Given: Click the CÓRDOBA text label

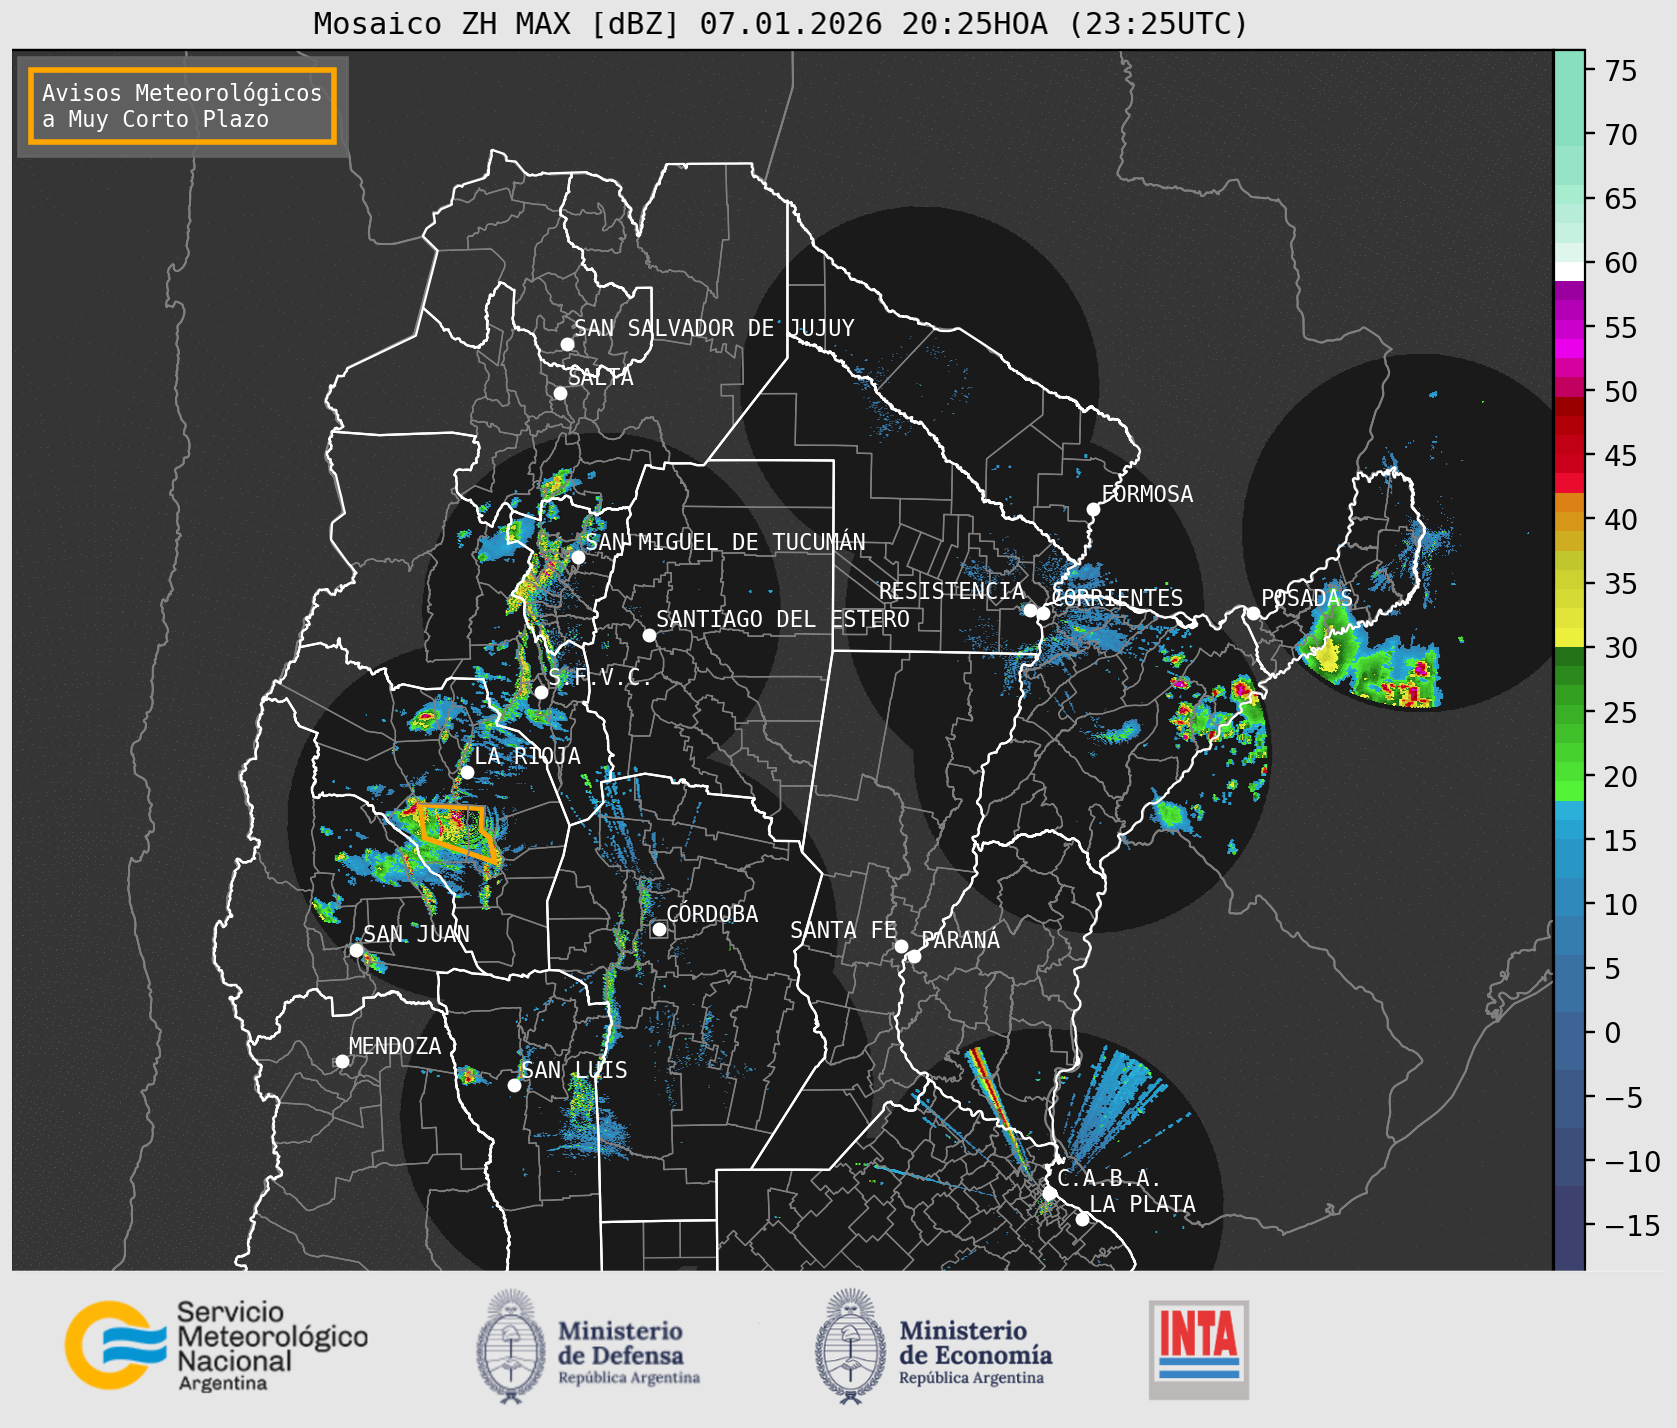Looking at the screenshot, I should click(x=712, y=914).
